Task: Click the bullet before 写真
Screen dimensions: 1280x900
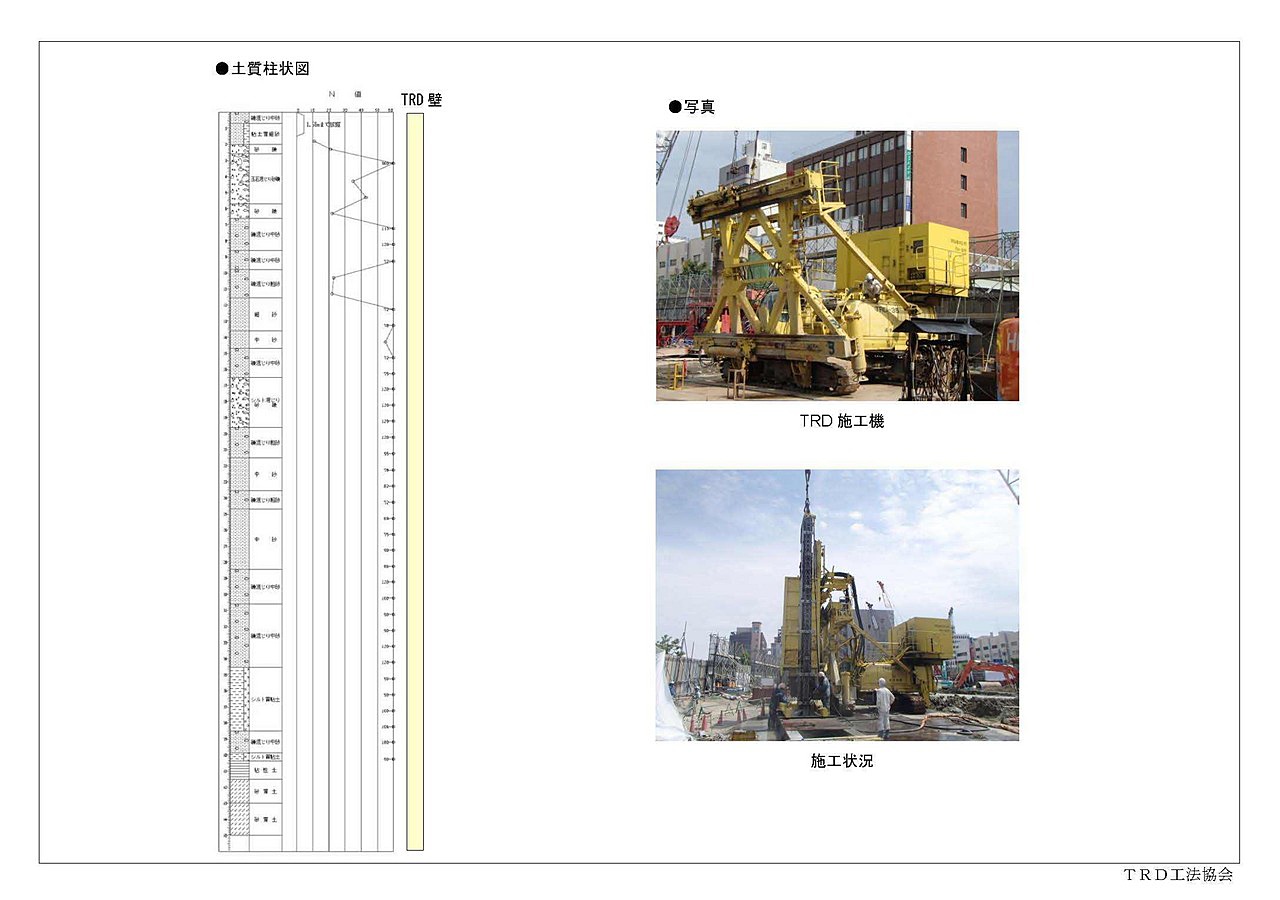Action: click(675, 107)
